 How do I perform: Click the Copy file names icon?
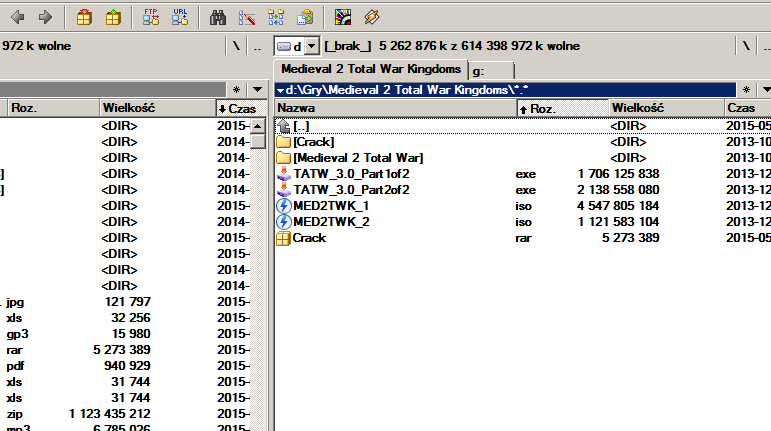304,17
